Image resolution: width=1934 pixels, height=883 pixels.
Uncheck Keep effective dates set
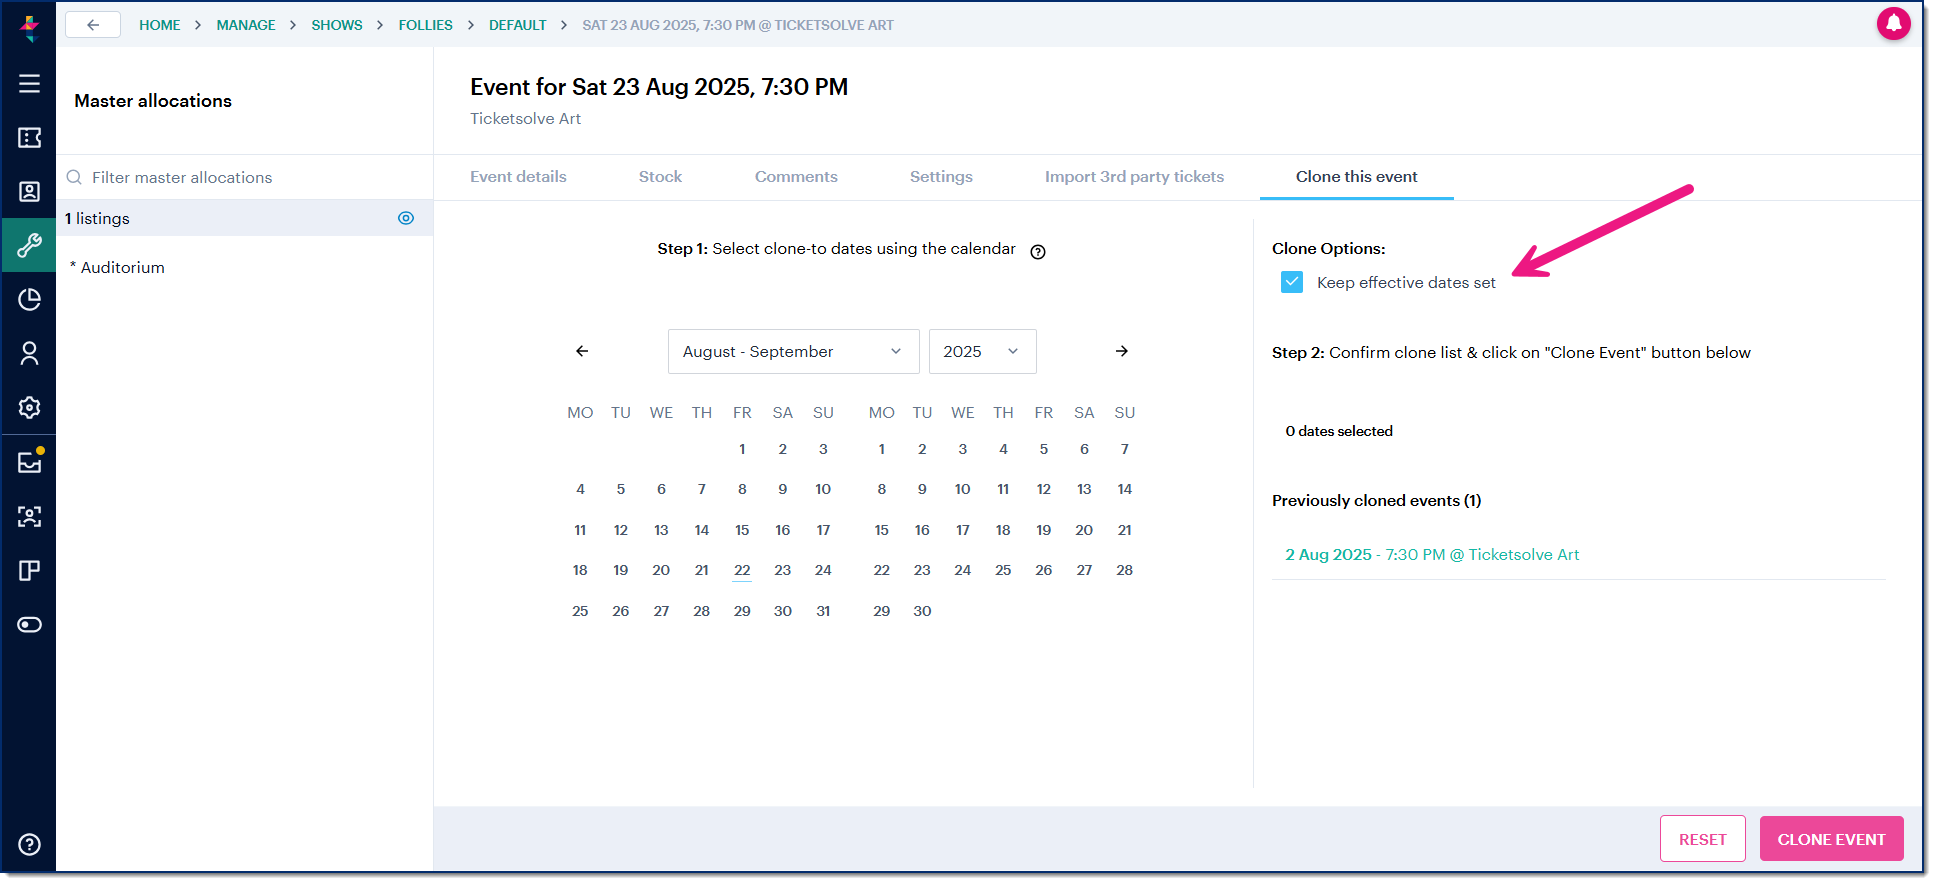(1292, 282)
